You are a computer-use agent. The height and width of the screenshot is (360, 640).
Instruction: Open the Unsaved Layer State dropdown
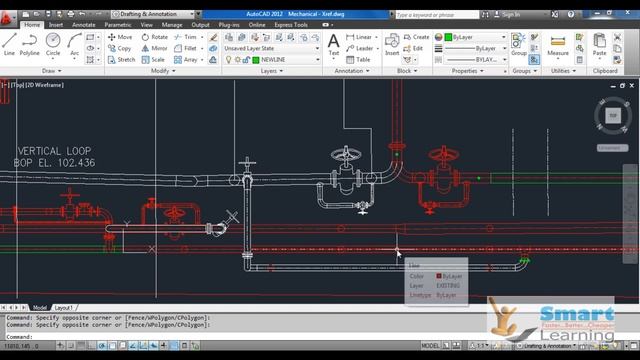coord(271,48)
